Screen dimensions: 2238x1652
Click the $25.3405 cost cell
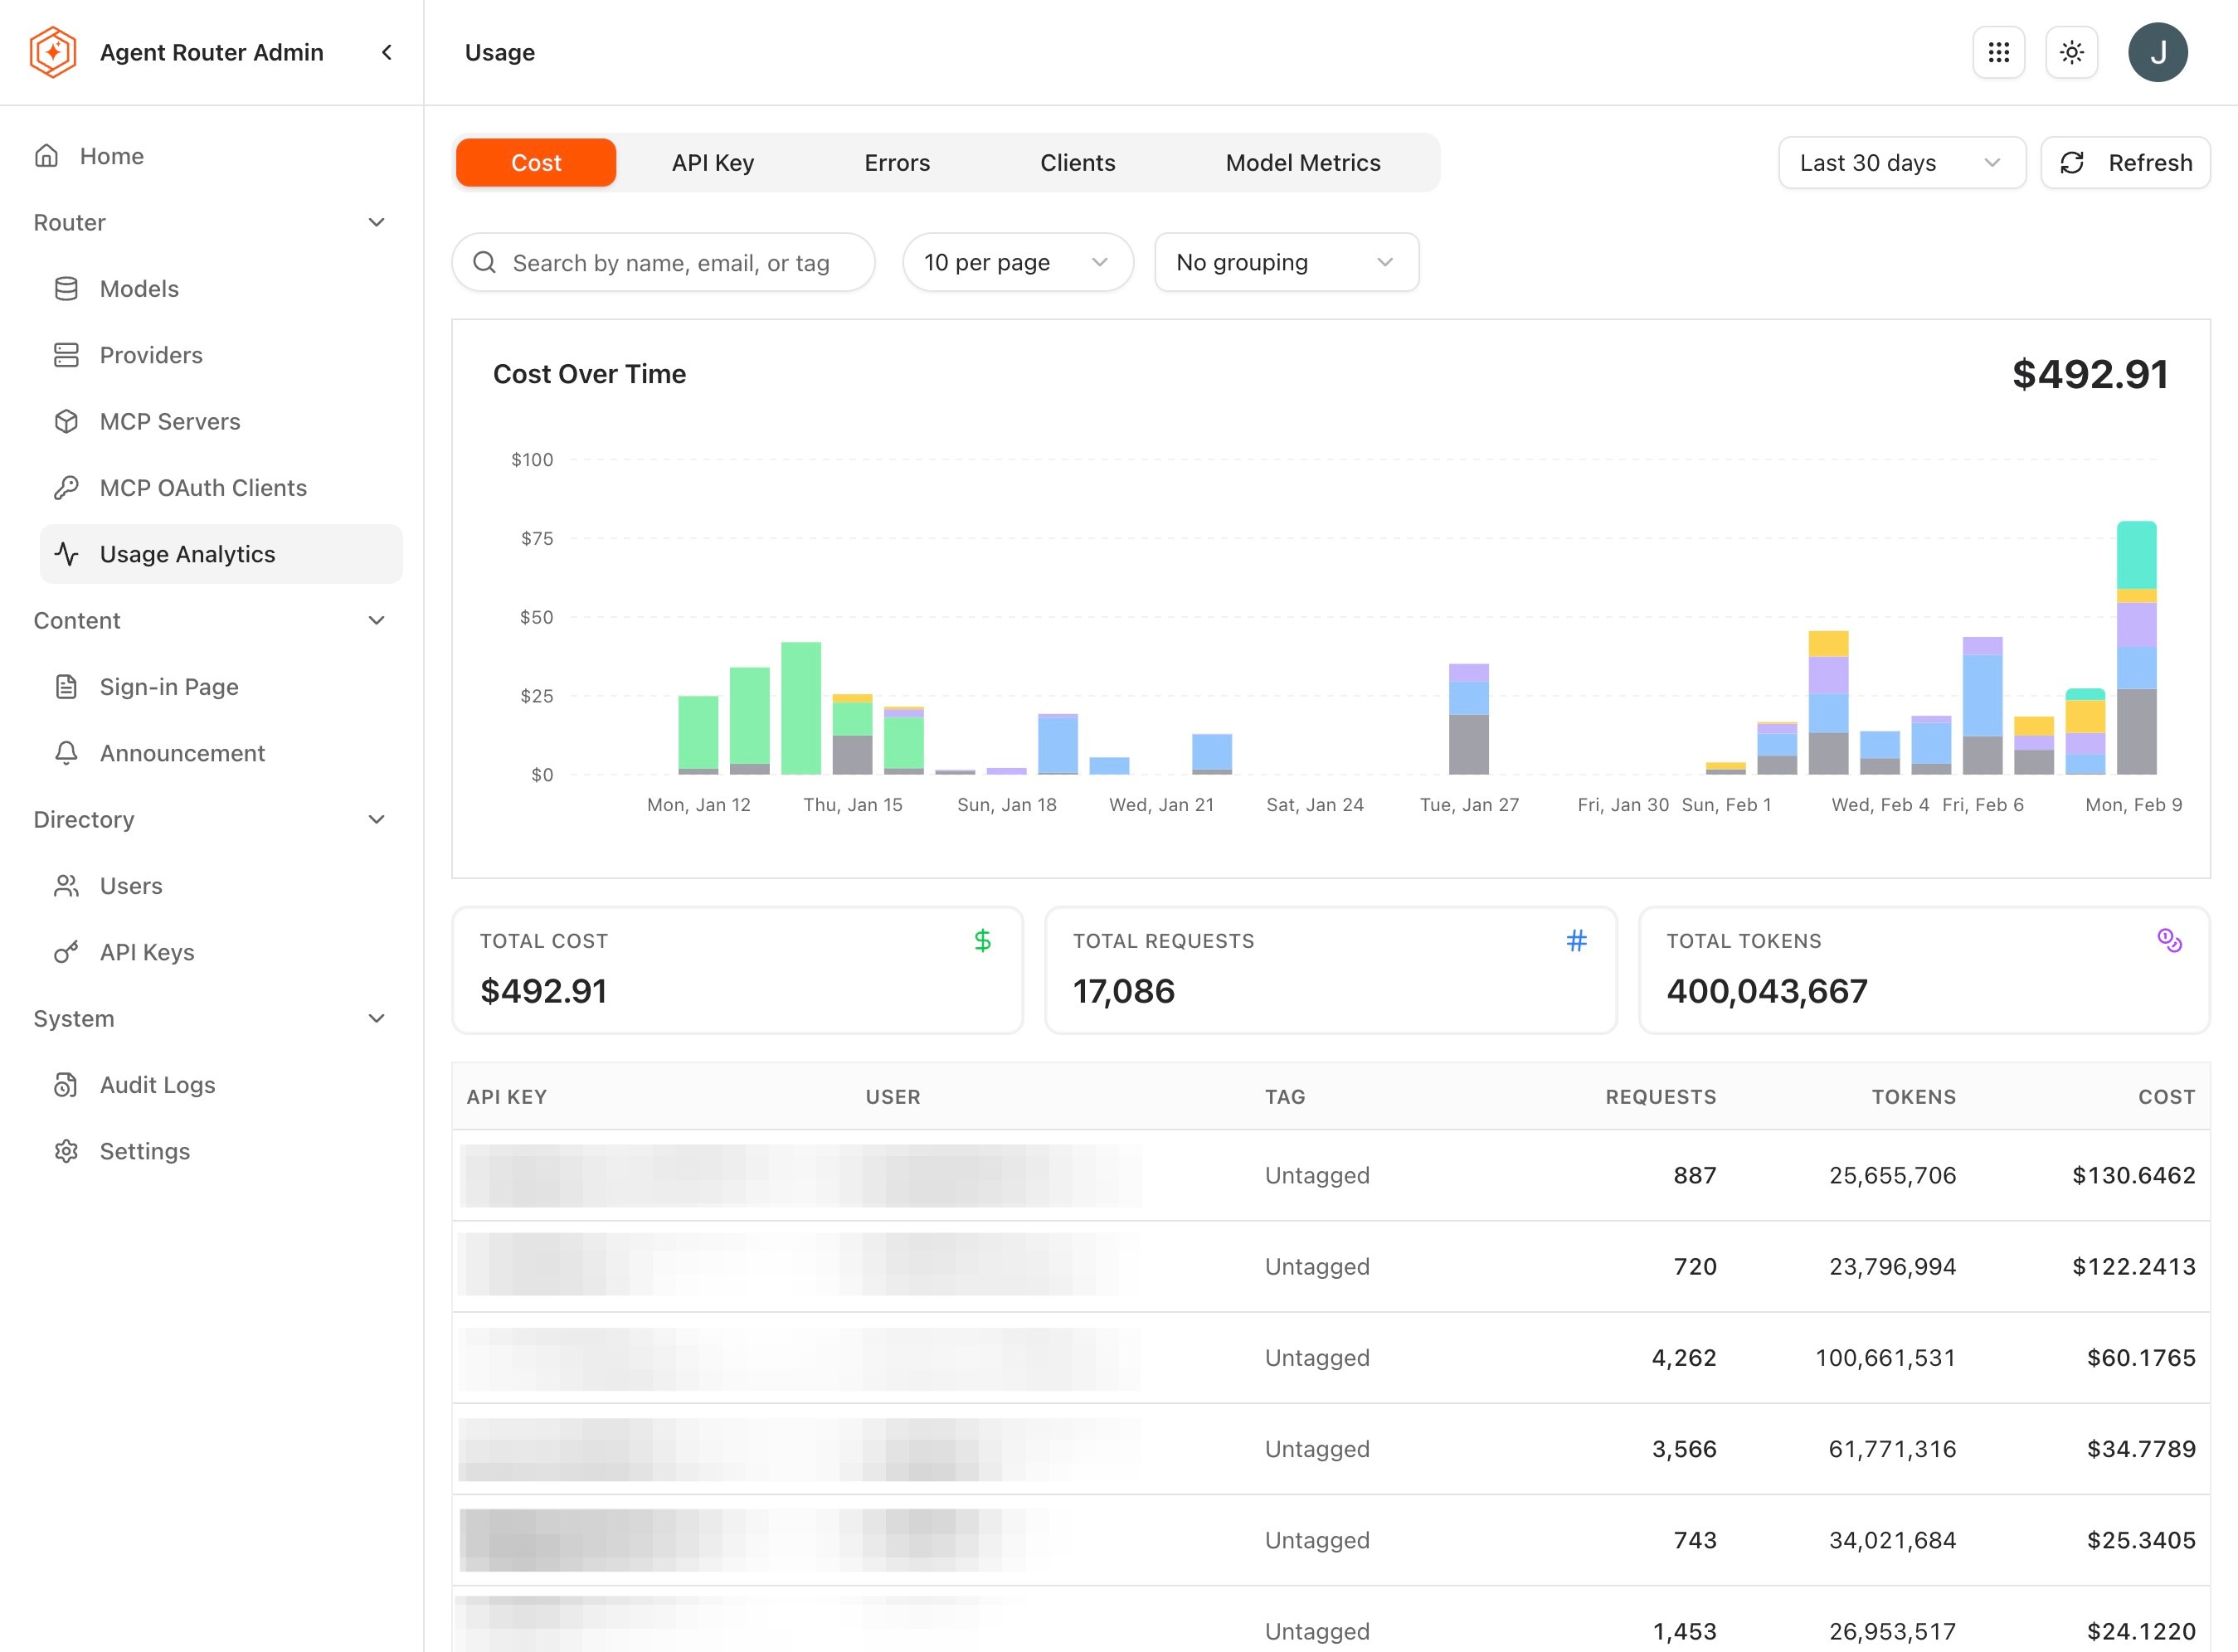[2141, 1540]
